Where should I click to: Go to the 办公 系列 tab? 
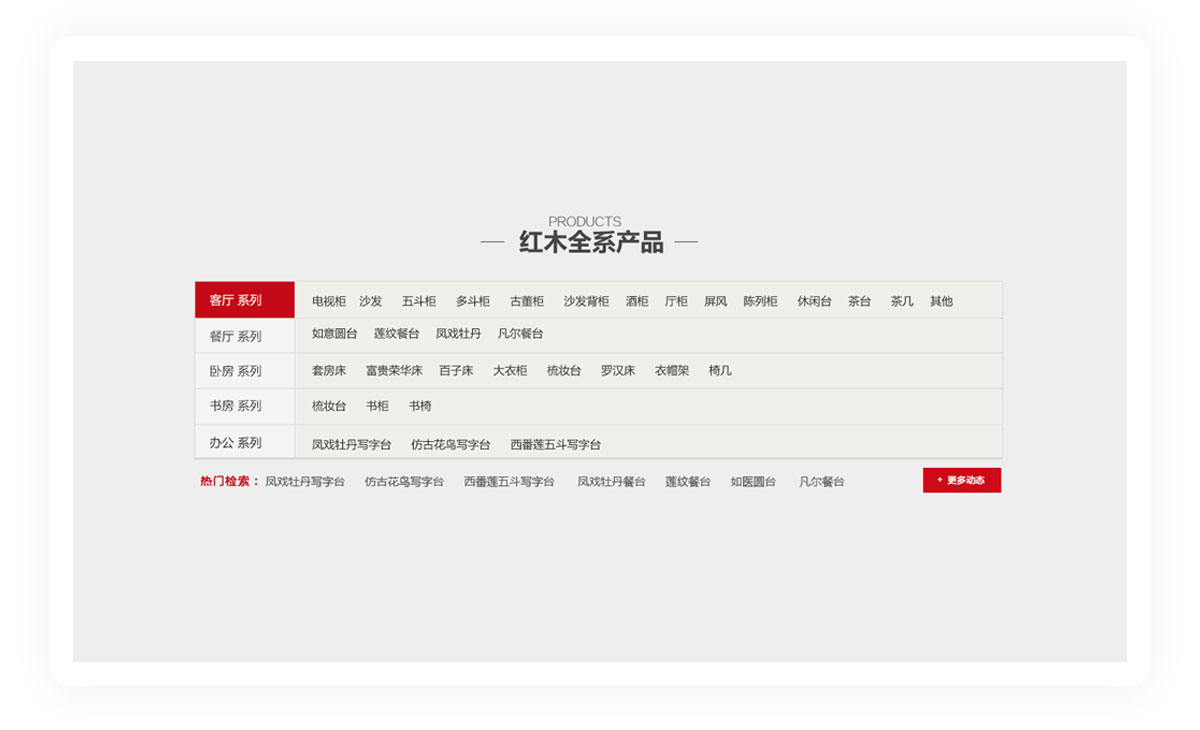click(x=245, y=442)
